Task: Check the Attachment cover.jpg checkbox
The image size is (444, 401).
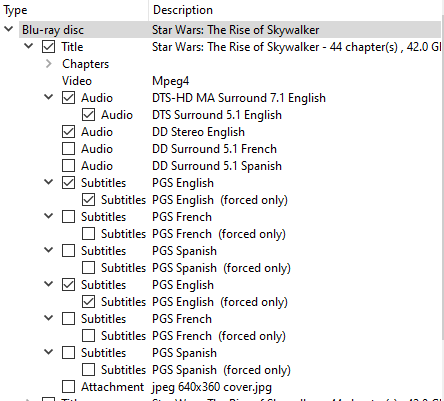Action: (x=68, y=387)
